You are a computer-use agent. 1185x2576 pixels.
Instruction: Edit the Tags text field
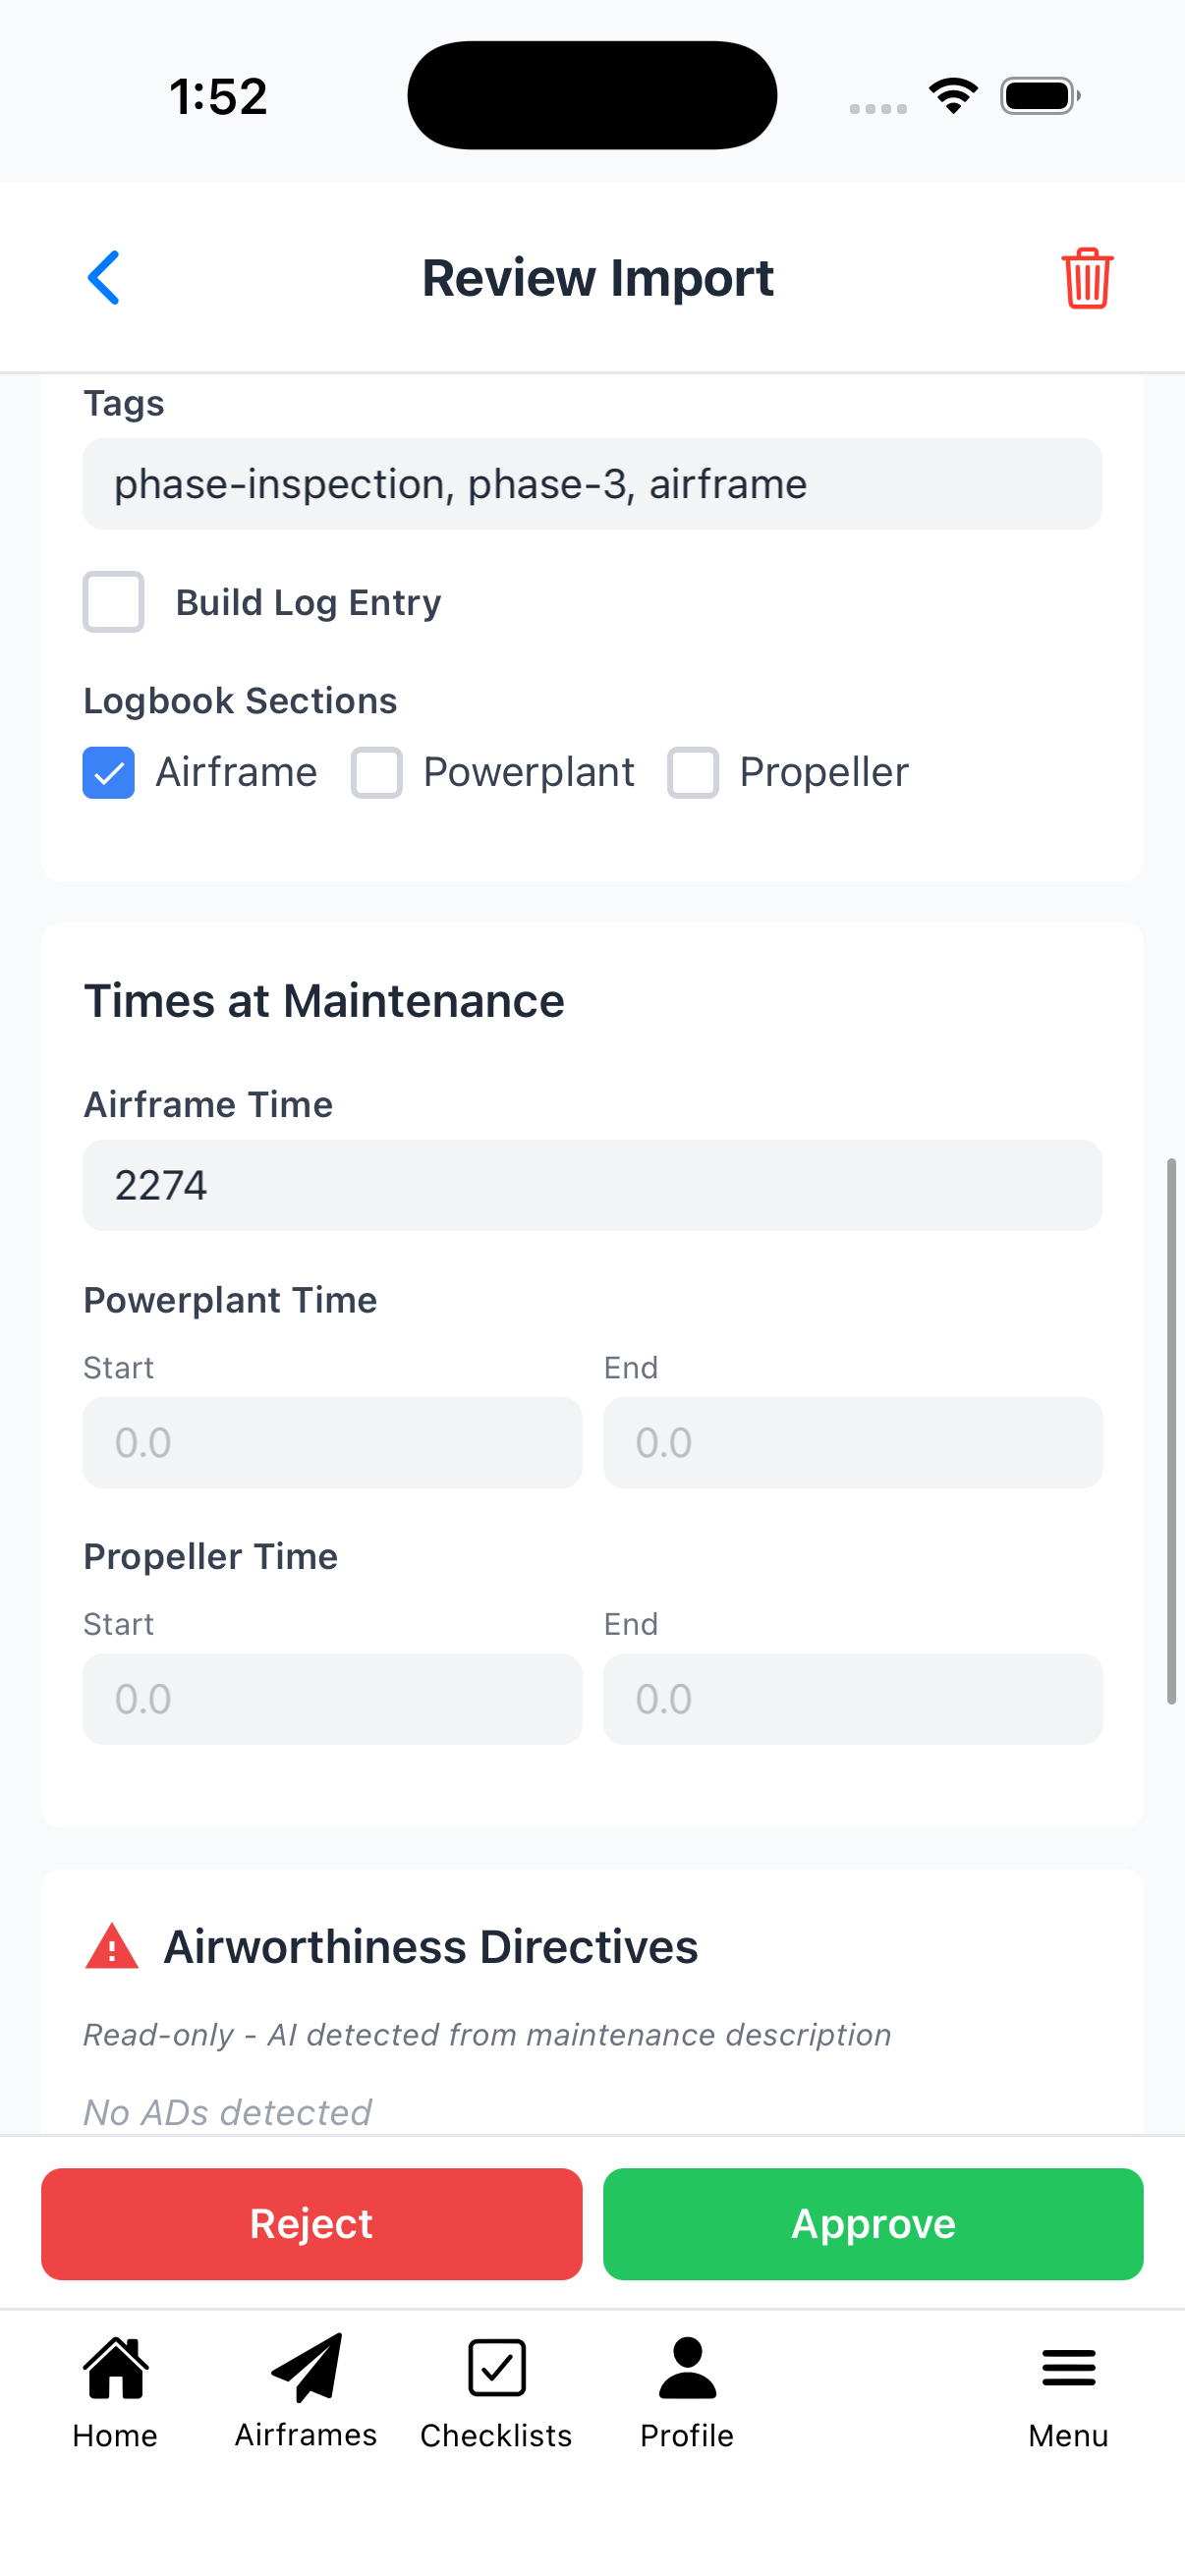click(x=592, y=484)
